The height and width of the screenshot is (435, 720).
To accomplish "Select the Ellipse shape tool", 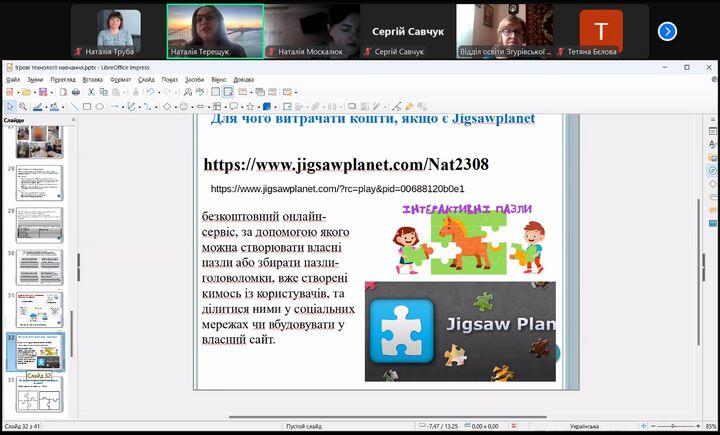I will click(100, 107).
